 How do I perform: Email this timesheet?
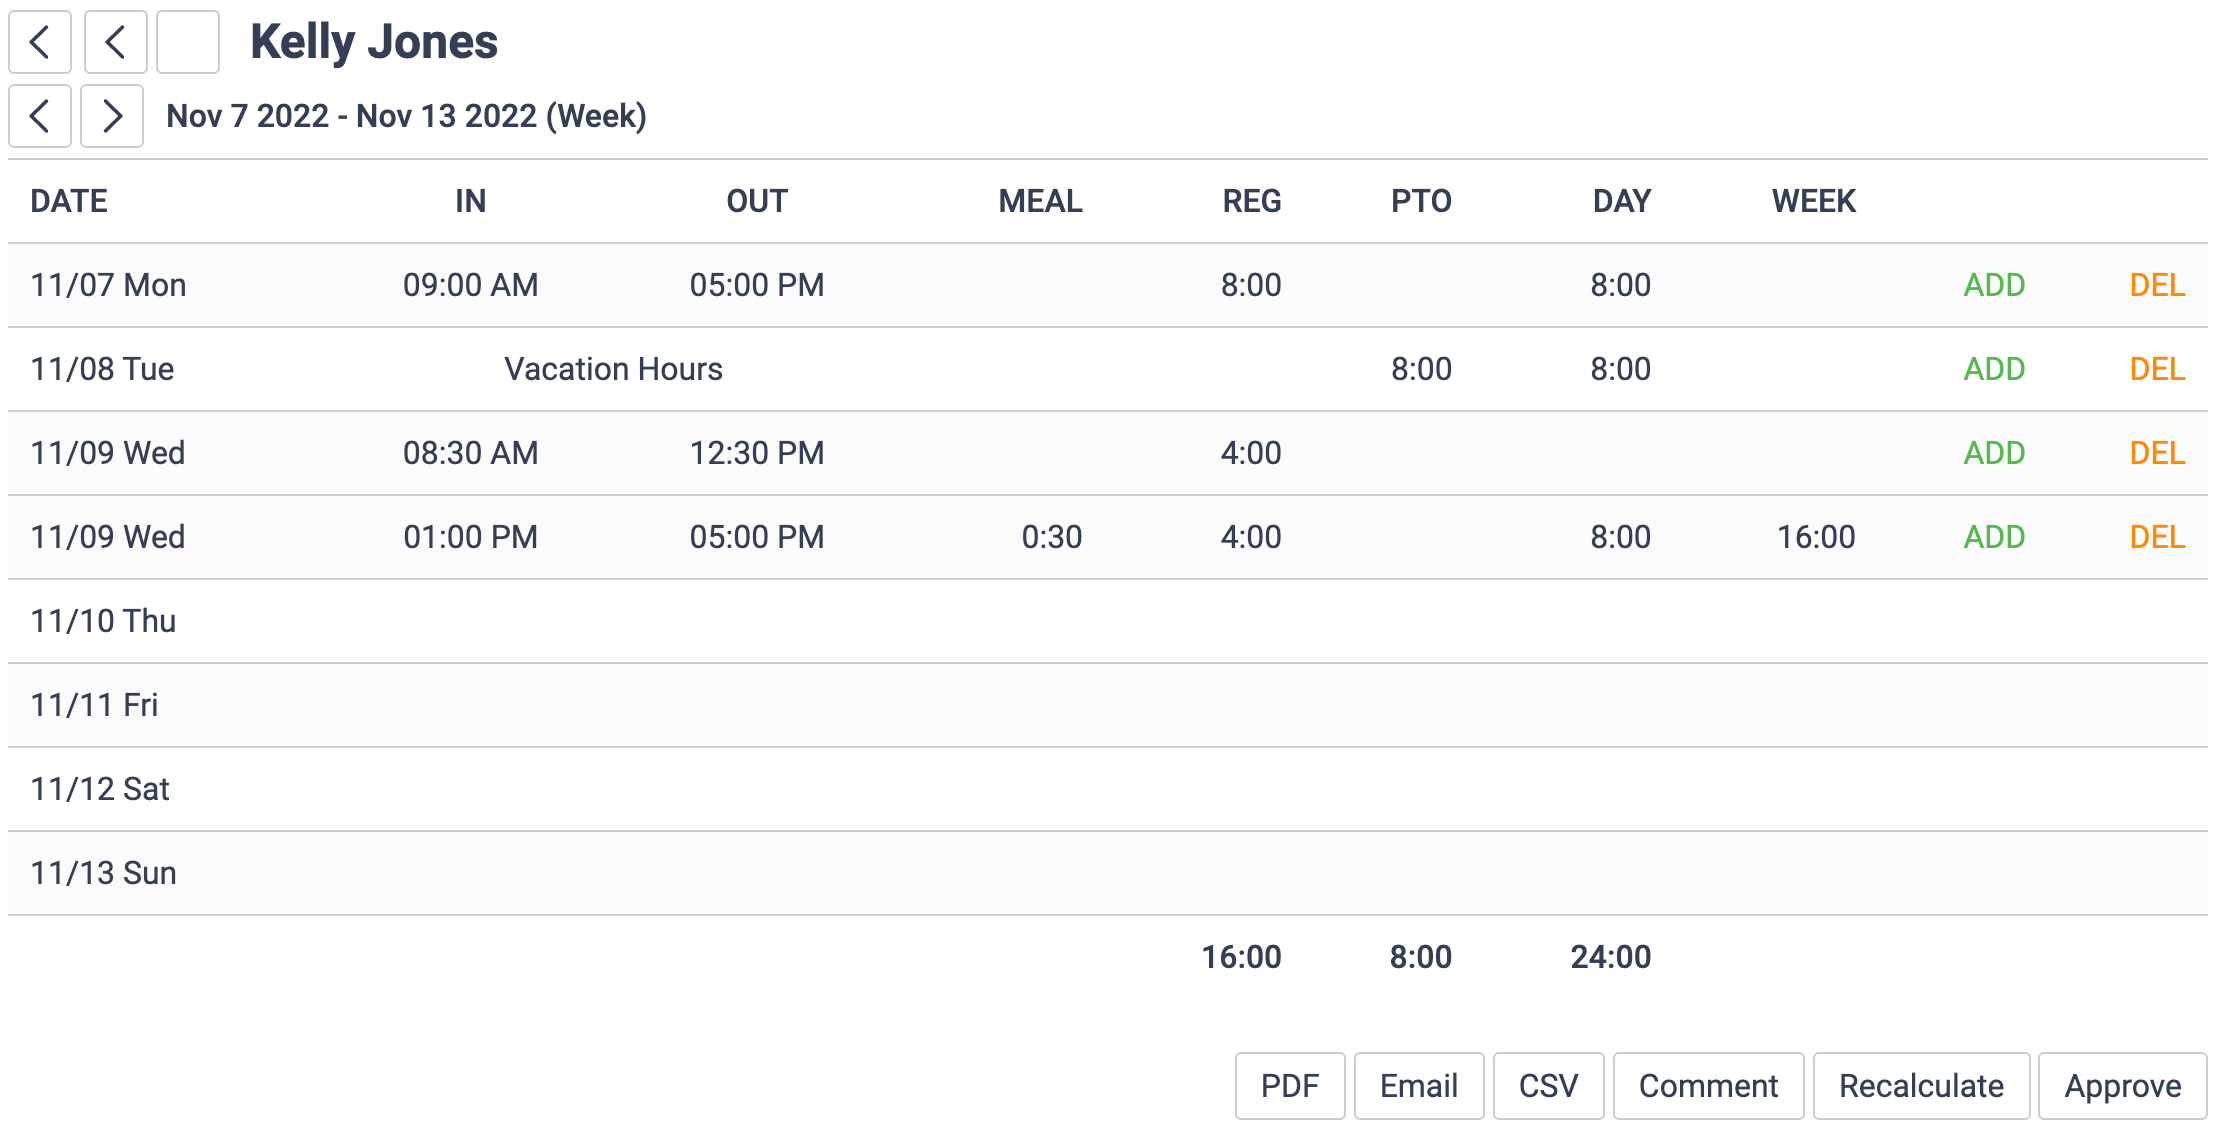pos(1418,1086)
